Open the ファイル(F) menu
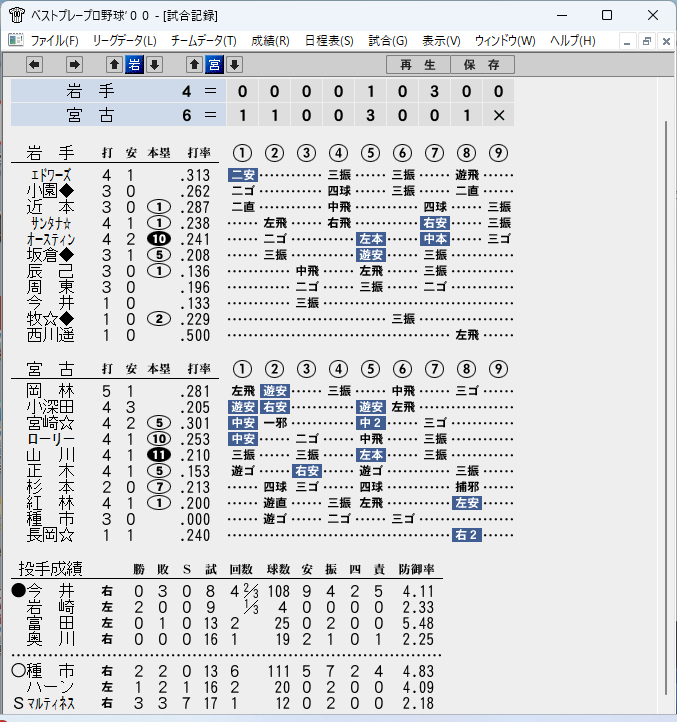The image size is (677, 722). pos(54,41)
